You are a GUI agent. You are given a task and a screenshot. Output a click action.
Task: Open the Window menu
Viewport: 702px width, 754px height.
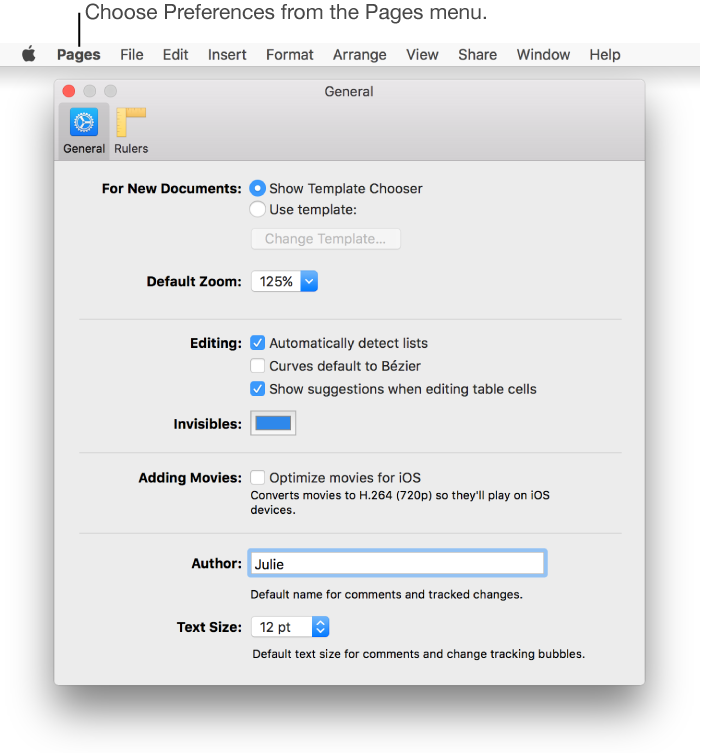pyautogui.click(x=543, y=55)
